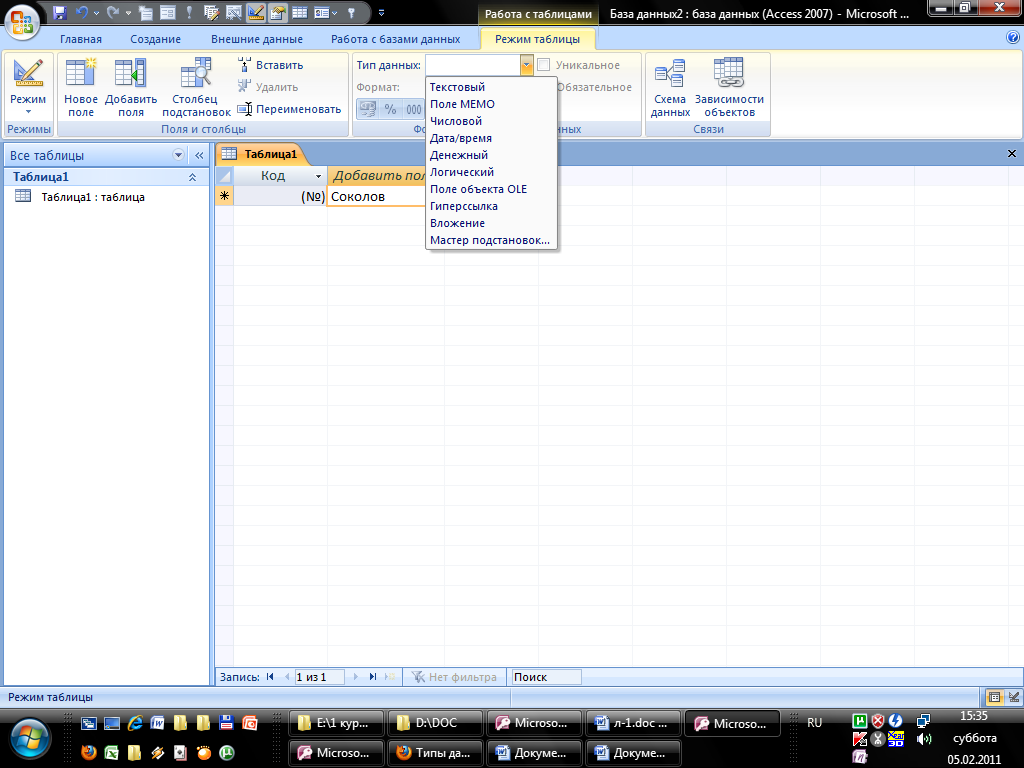Switch to design view in status bar
Screen dimensions: 1024x768
click(x=1013, y=697)
